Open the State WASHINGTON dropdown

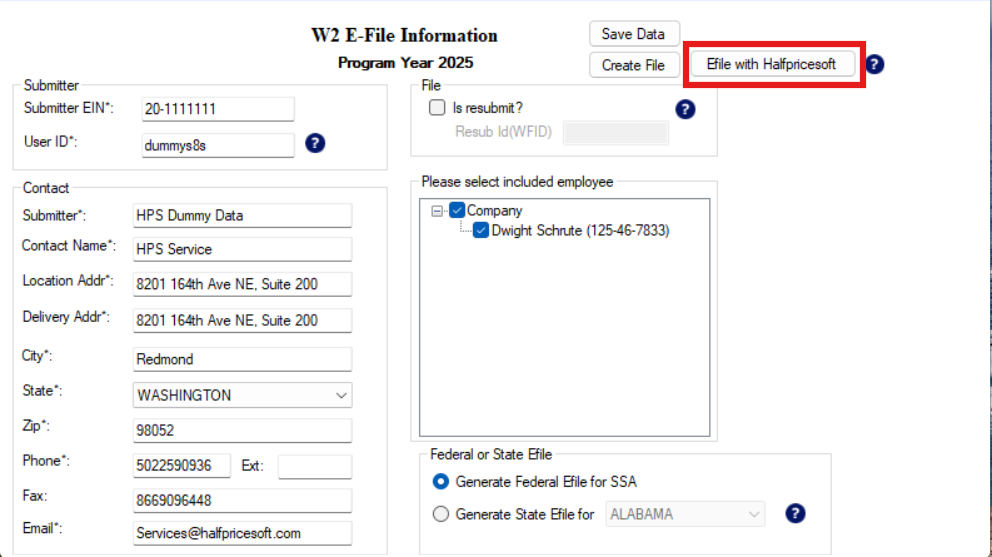click(x=242, y=395)
